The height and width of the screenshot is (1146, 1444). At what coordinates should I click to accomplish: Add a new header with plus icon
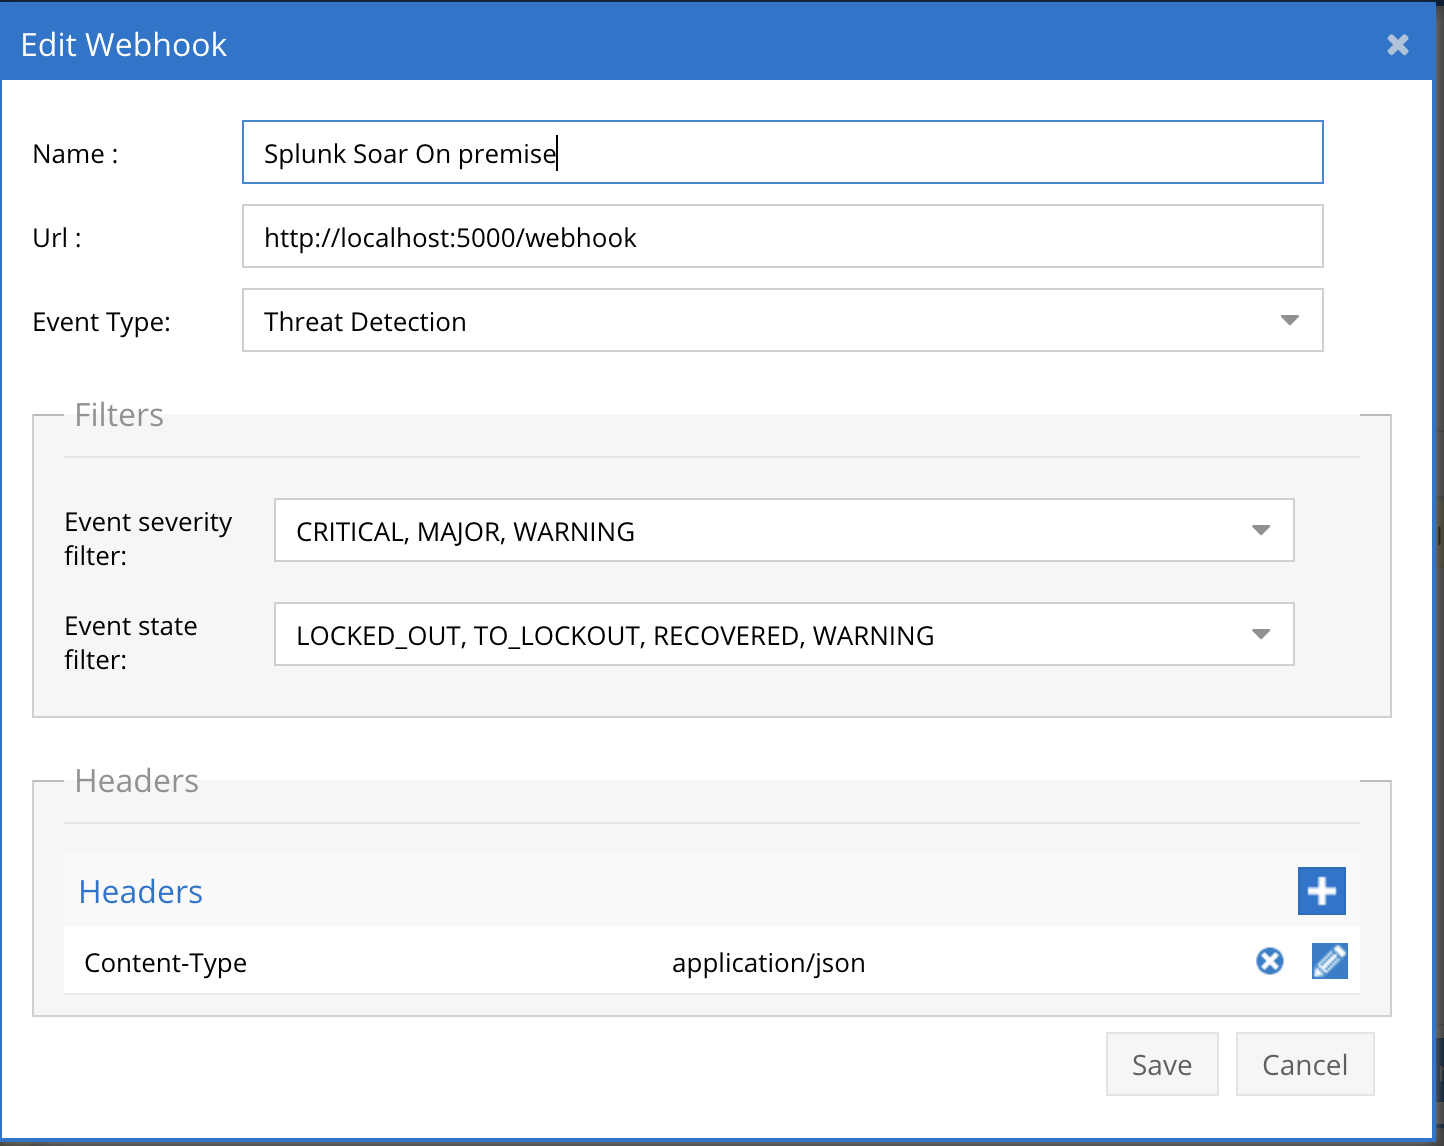(1321, 891)
